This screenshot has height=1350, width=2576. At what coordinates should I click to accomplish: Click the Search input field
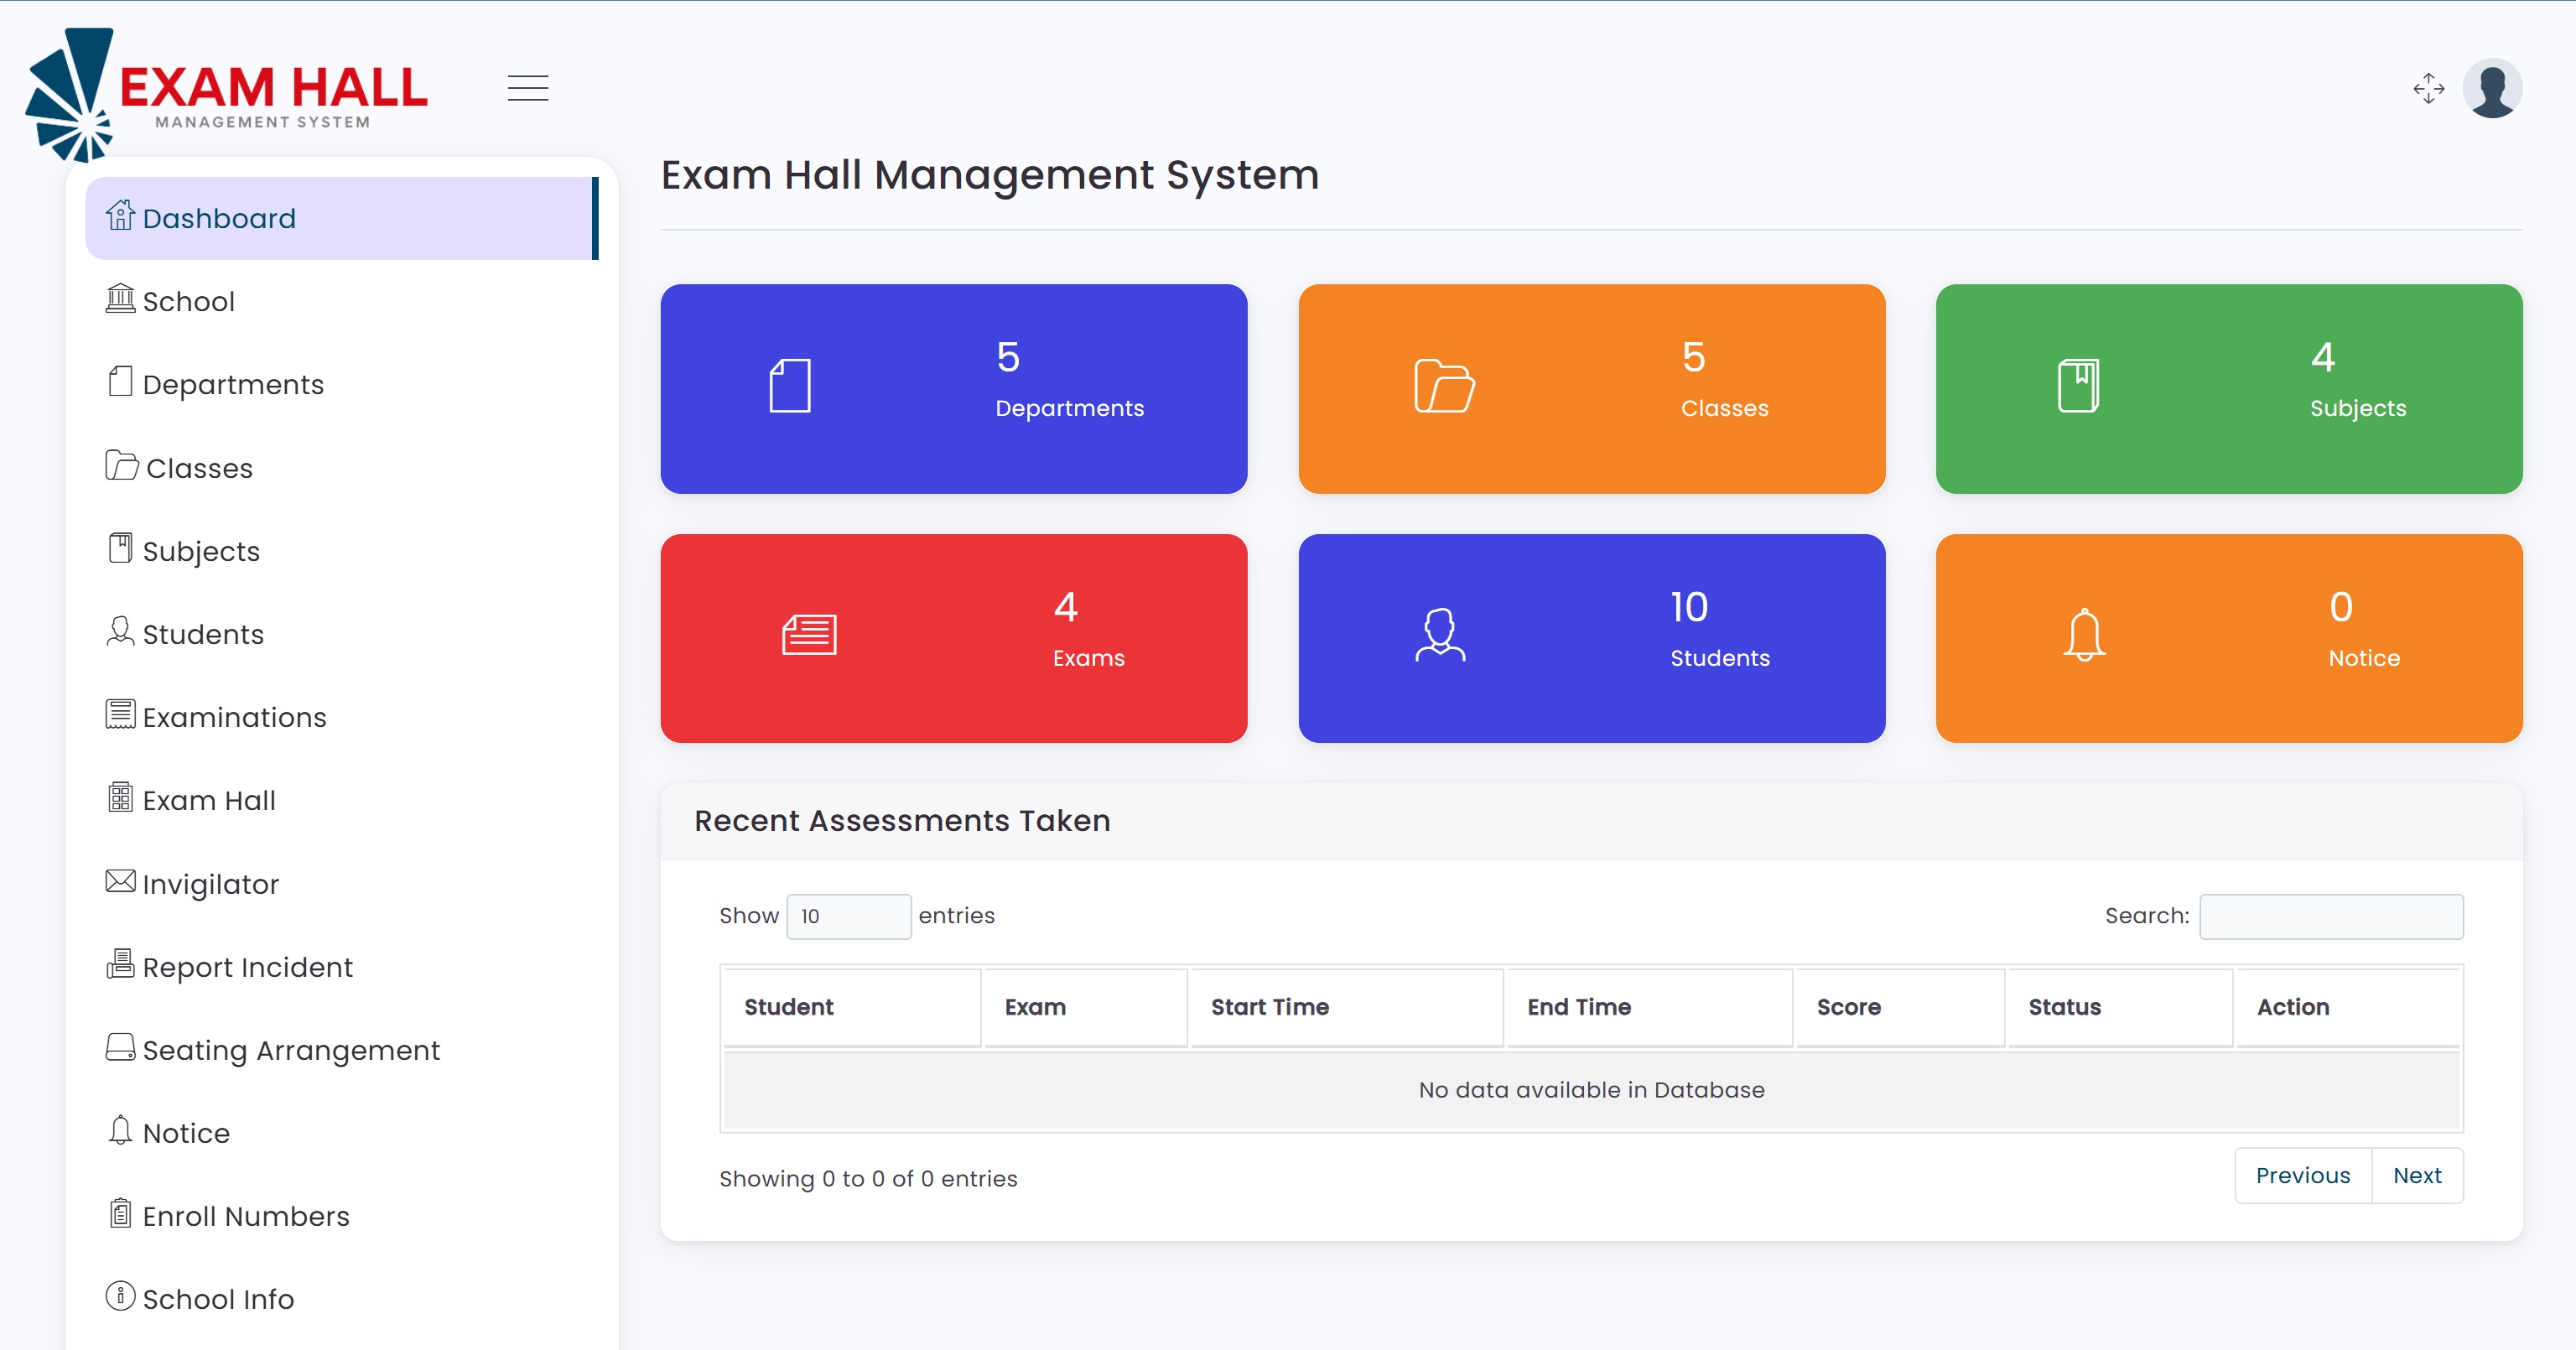point(2330,916)
